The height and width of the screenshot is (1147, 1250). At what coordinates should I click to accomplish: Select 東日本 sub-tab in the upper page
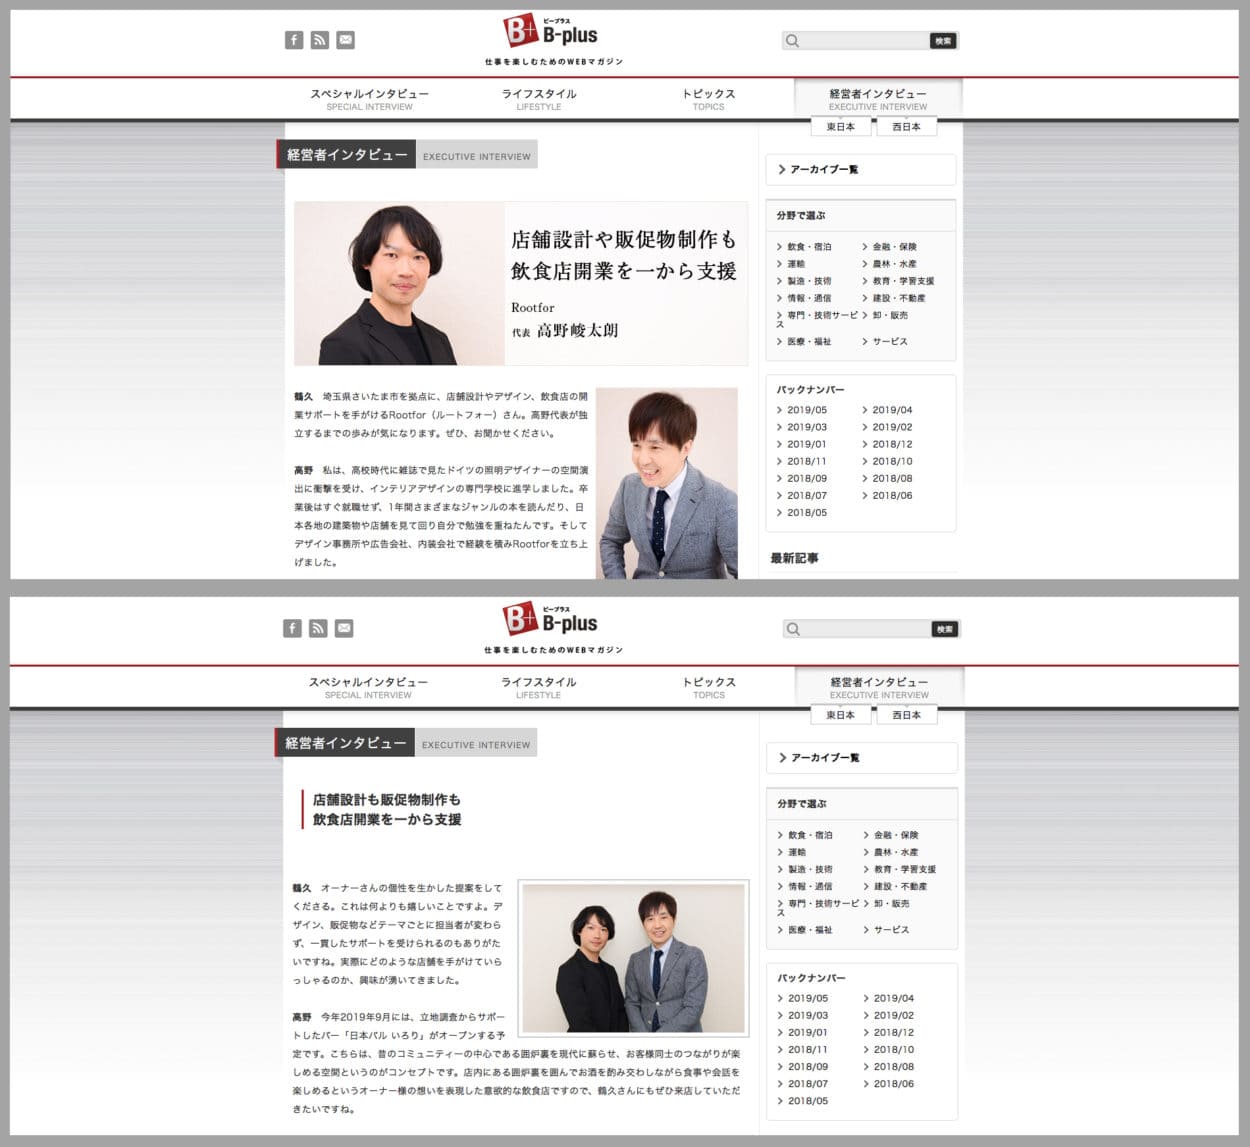[x=841, y=127]
